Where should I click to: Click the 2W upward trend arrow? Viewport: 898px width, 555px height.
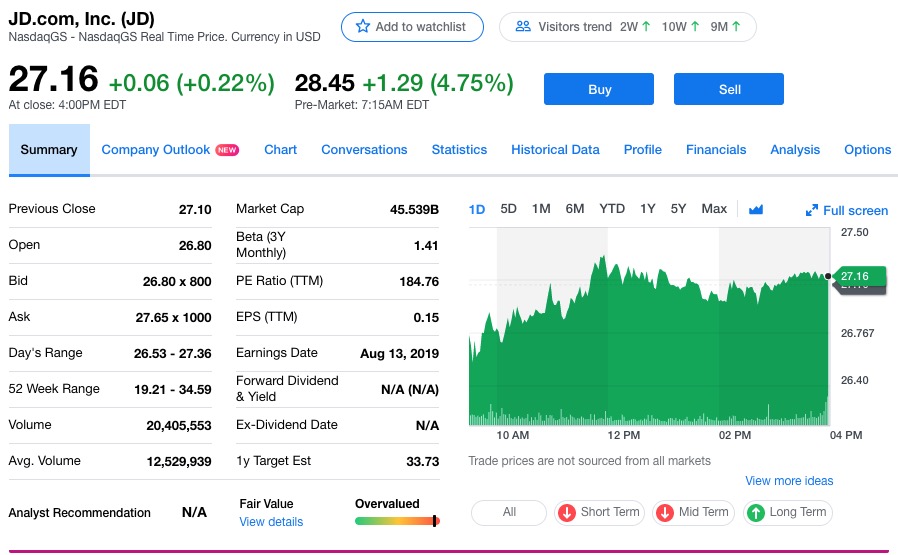[646, 26]
